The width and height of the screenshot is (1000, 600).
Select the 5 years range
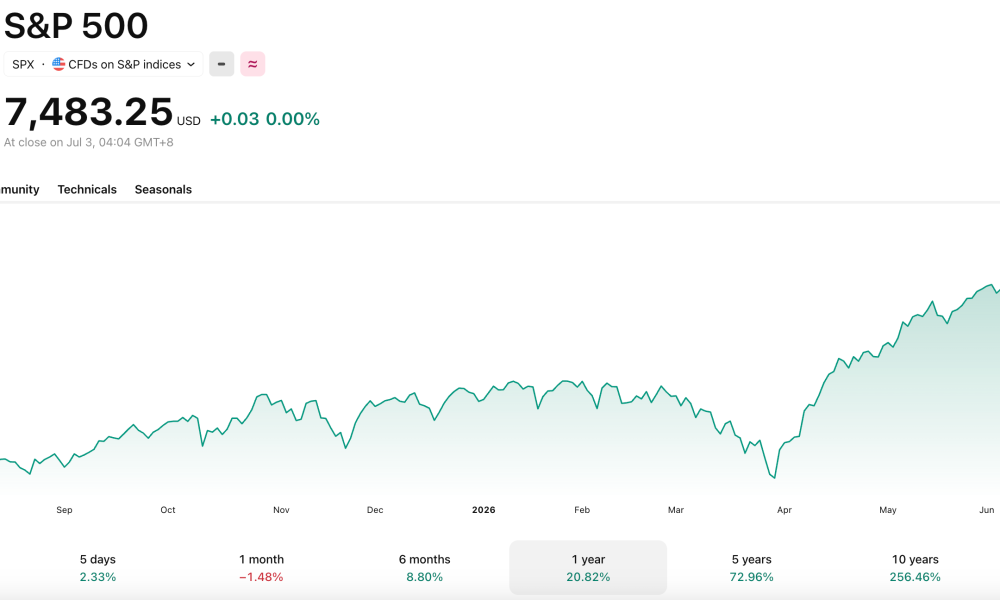coord(751,567)
